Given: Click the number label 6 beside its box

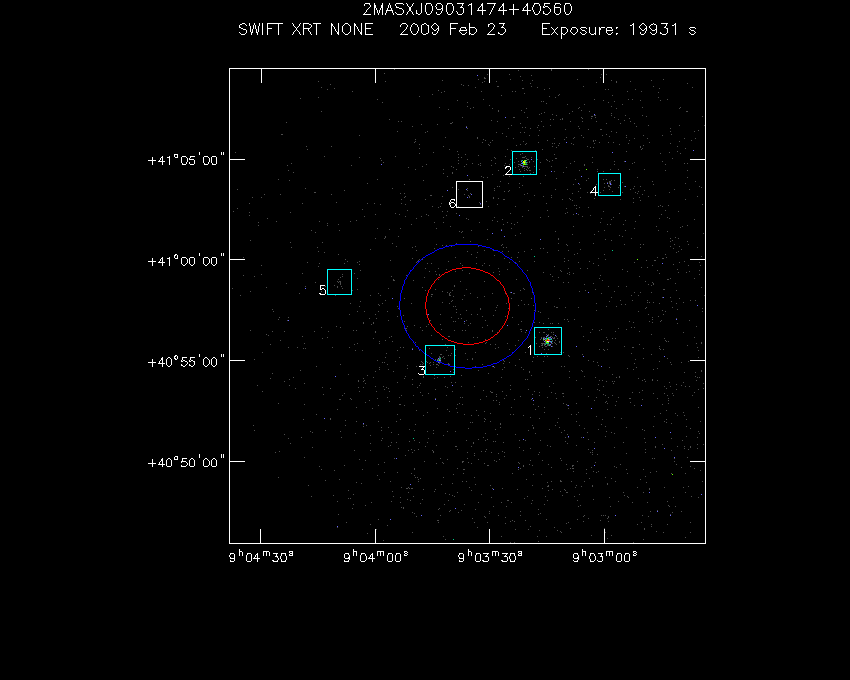Looking at the screenshot, I should click(452, 203).
